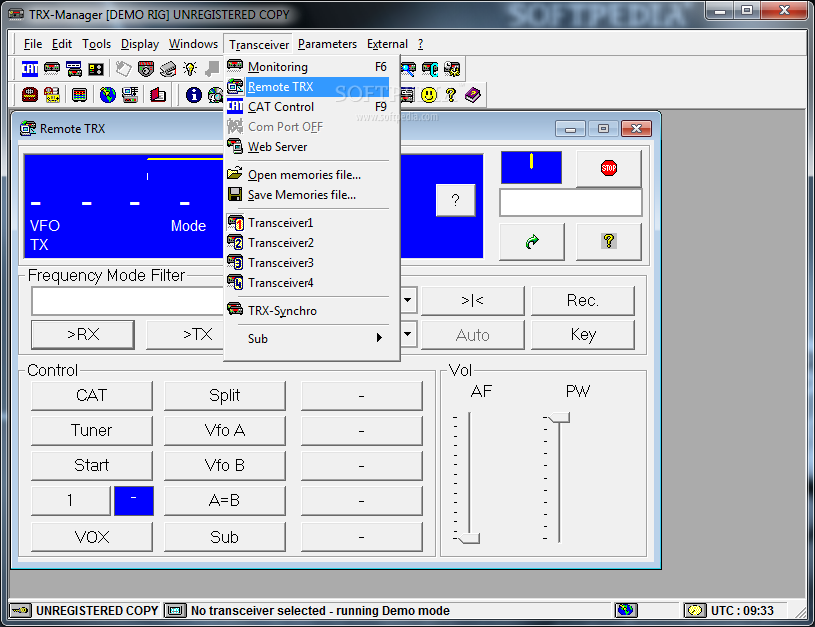Select Vfo A
The width and height of the screenshot is (815, 627).
(225, 430)
